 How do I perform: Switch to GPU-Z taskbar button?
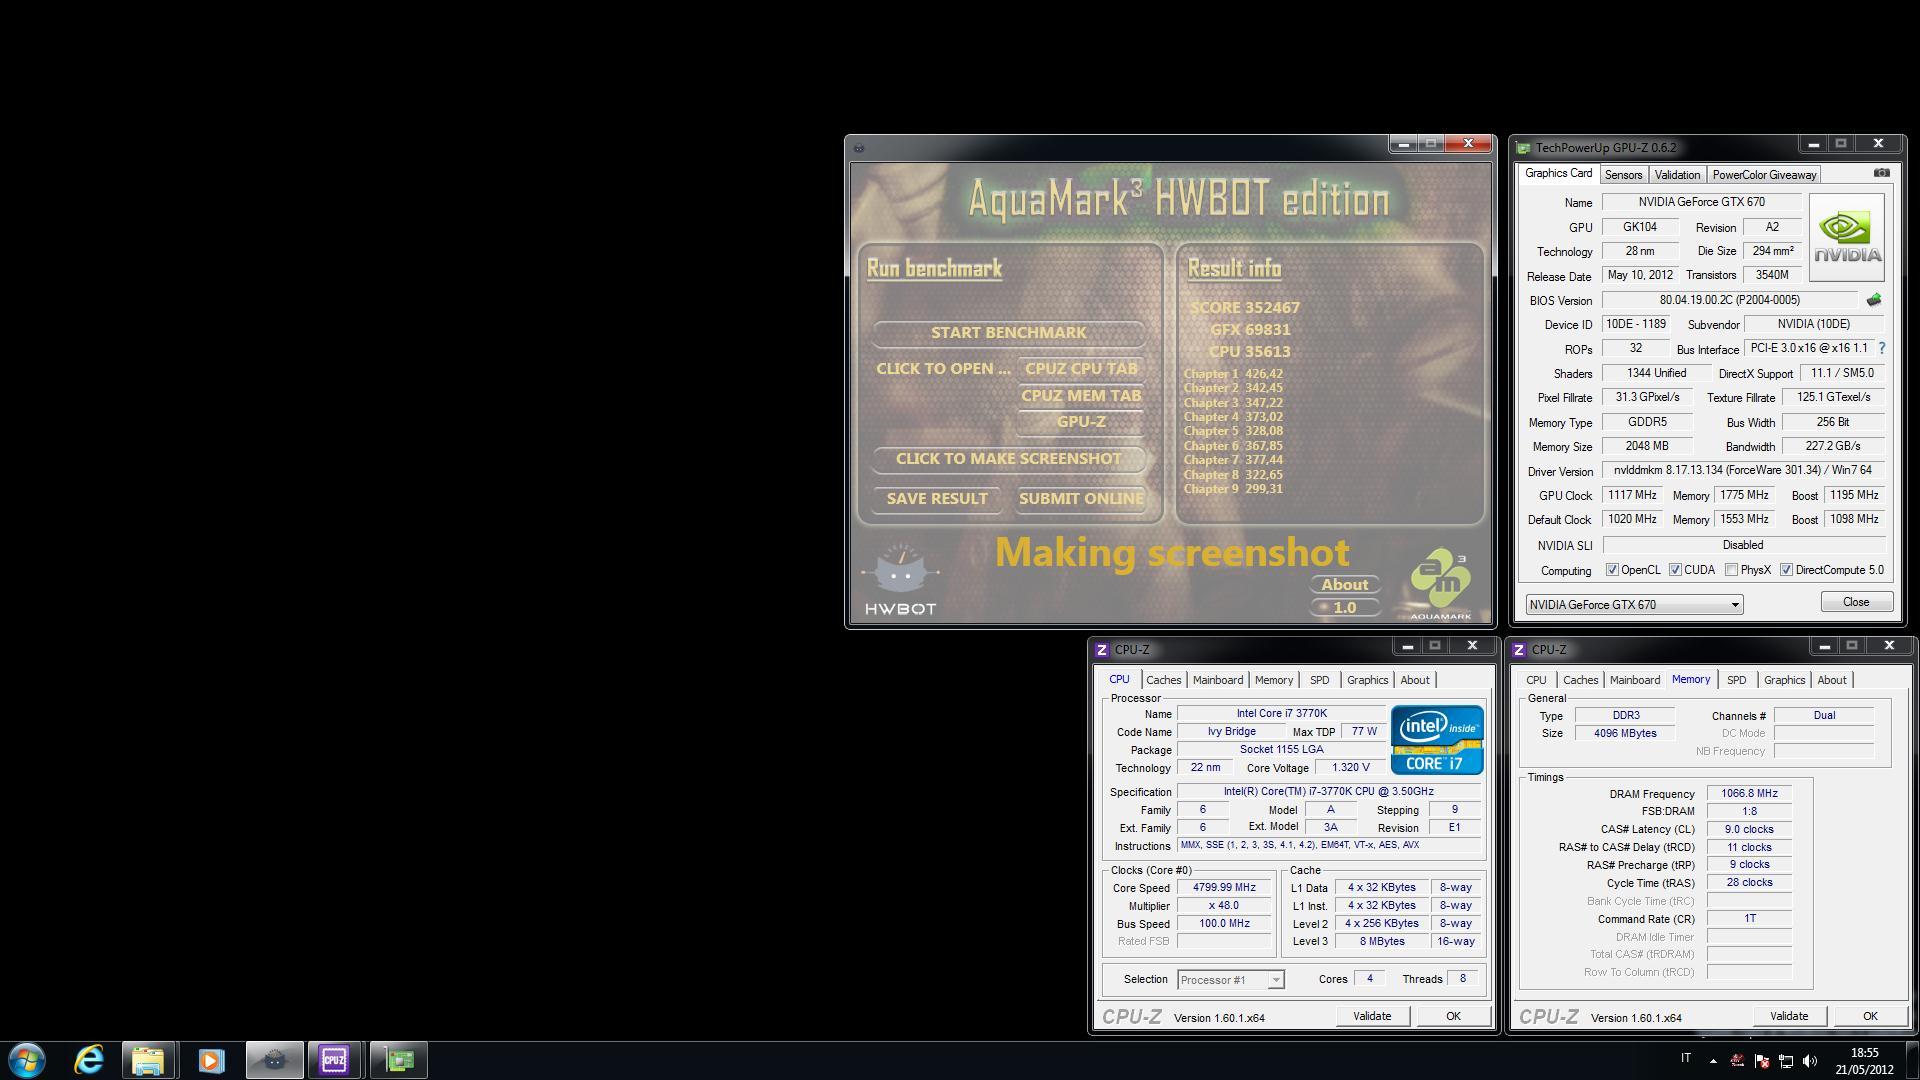(x=399, y=1060)
